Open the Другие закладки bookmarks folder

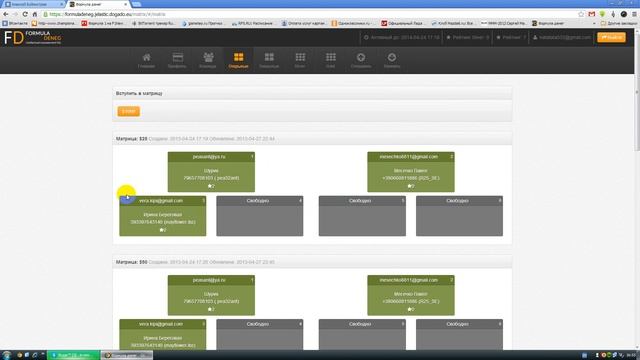(x=618, y=23)
